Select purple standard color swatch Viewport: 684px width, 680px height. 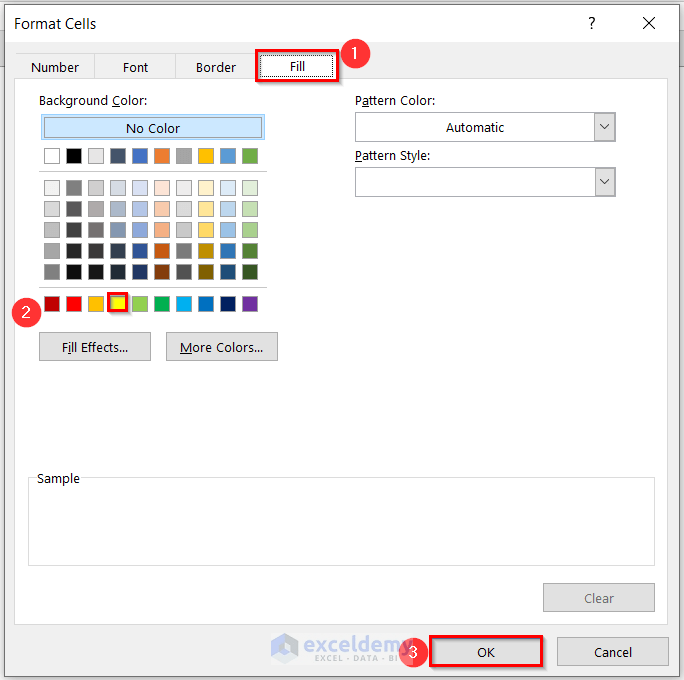coord(250,304)
